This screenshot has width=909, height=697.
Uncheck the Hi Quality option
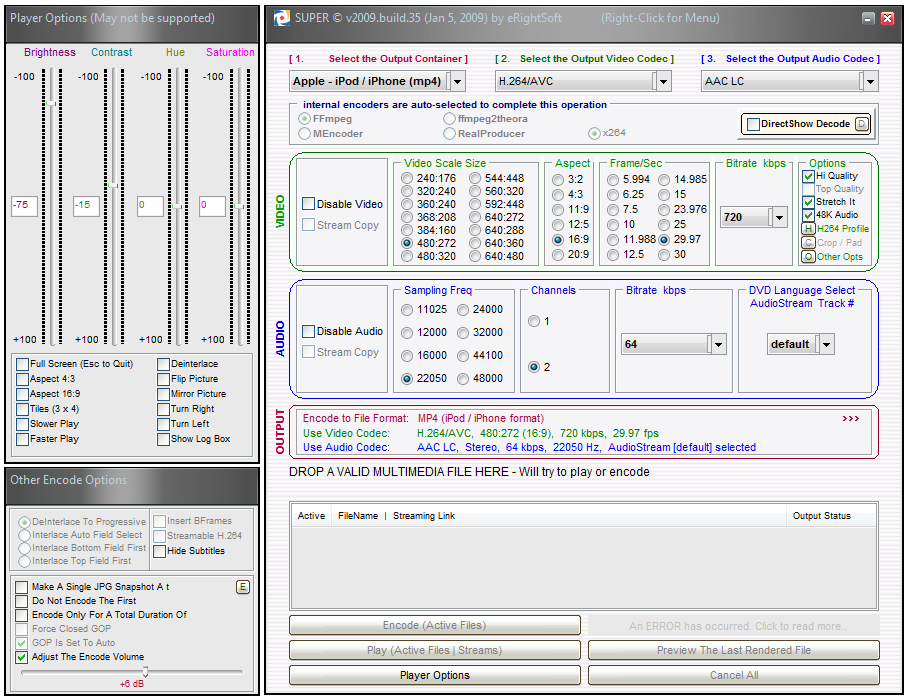pyautogui.click(x=808, y=176)
